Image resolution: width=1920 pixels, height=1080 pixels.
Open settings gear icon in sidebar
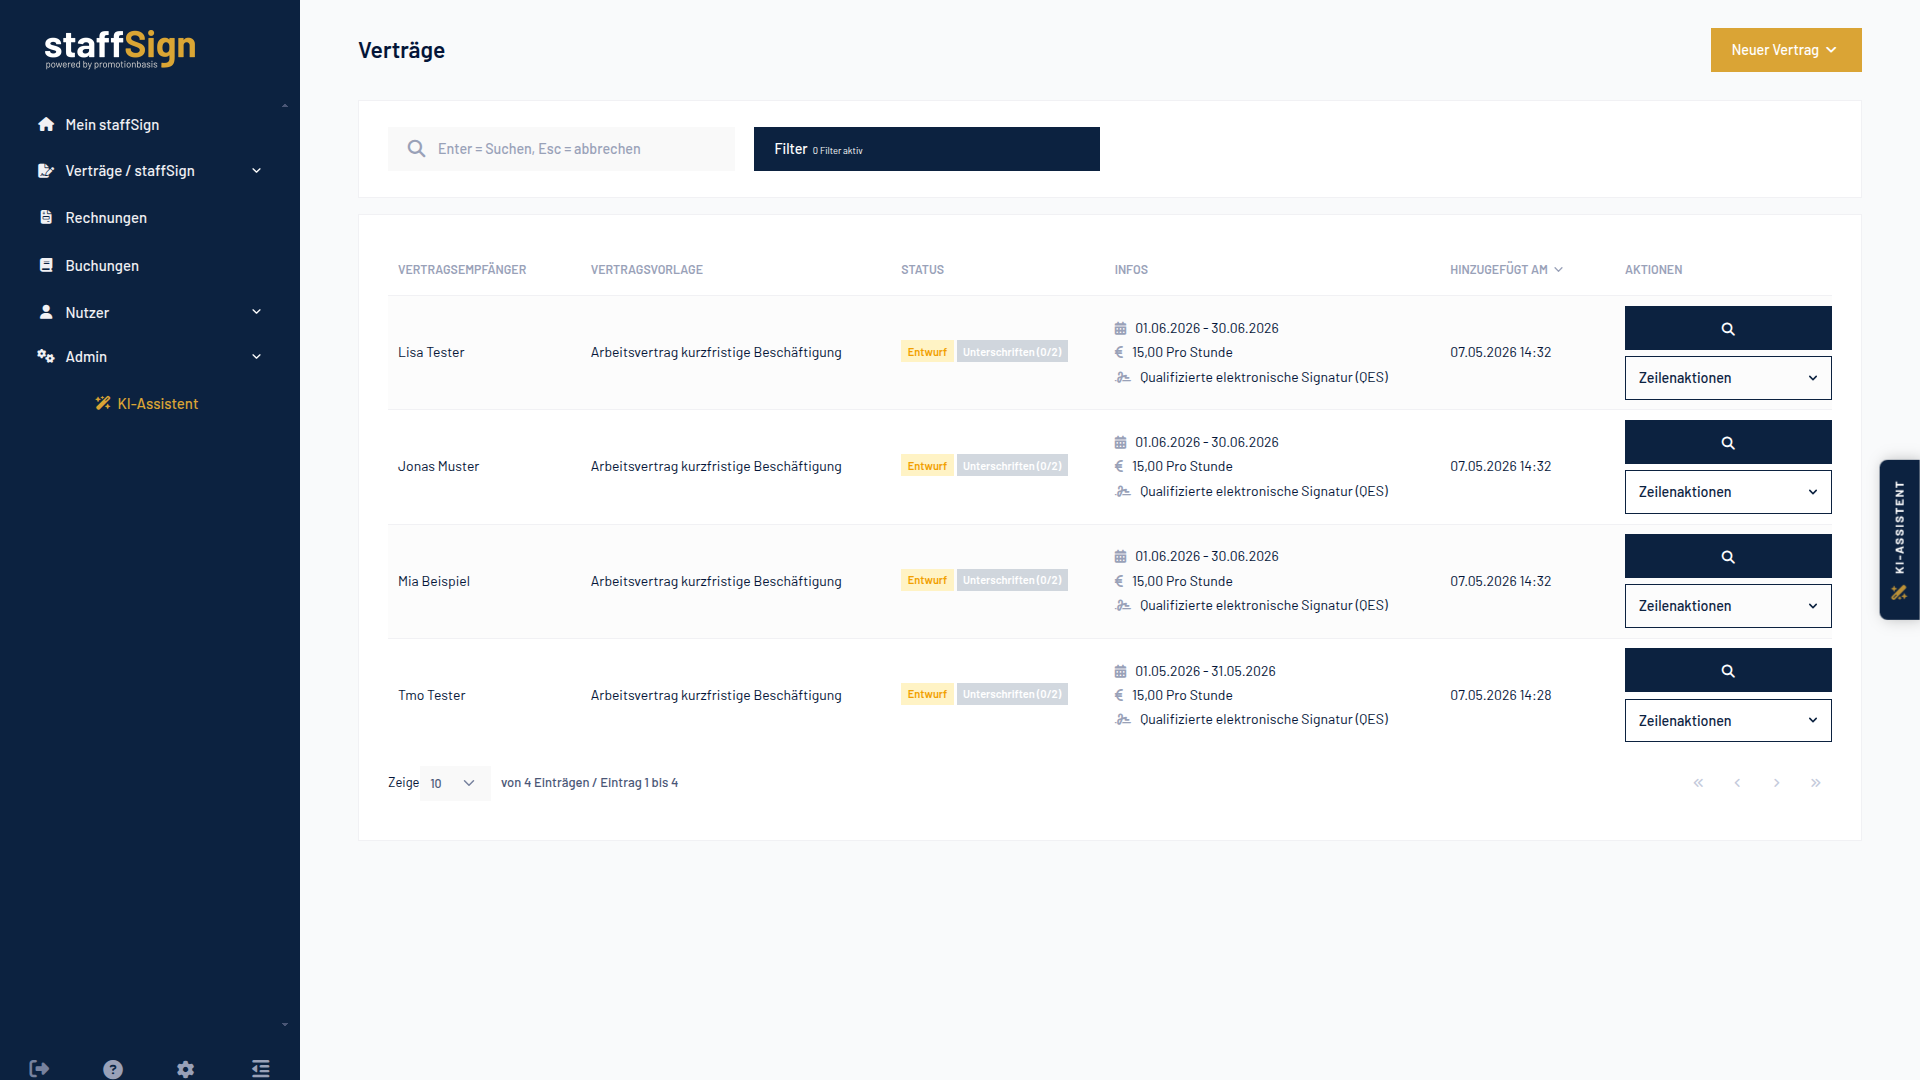click(x=186, y=1069)
